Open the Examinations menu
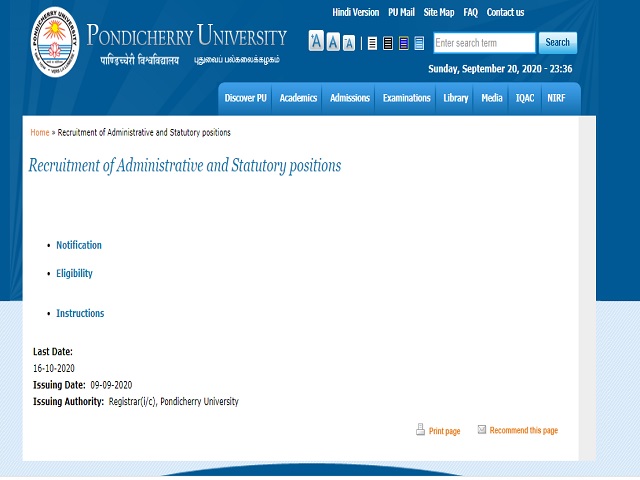Screen dimensions: 640x480 click(x=407, y=98)
